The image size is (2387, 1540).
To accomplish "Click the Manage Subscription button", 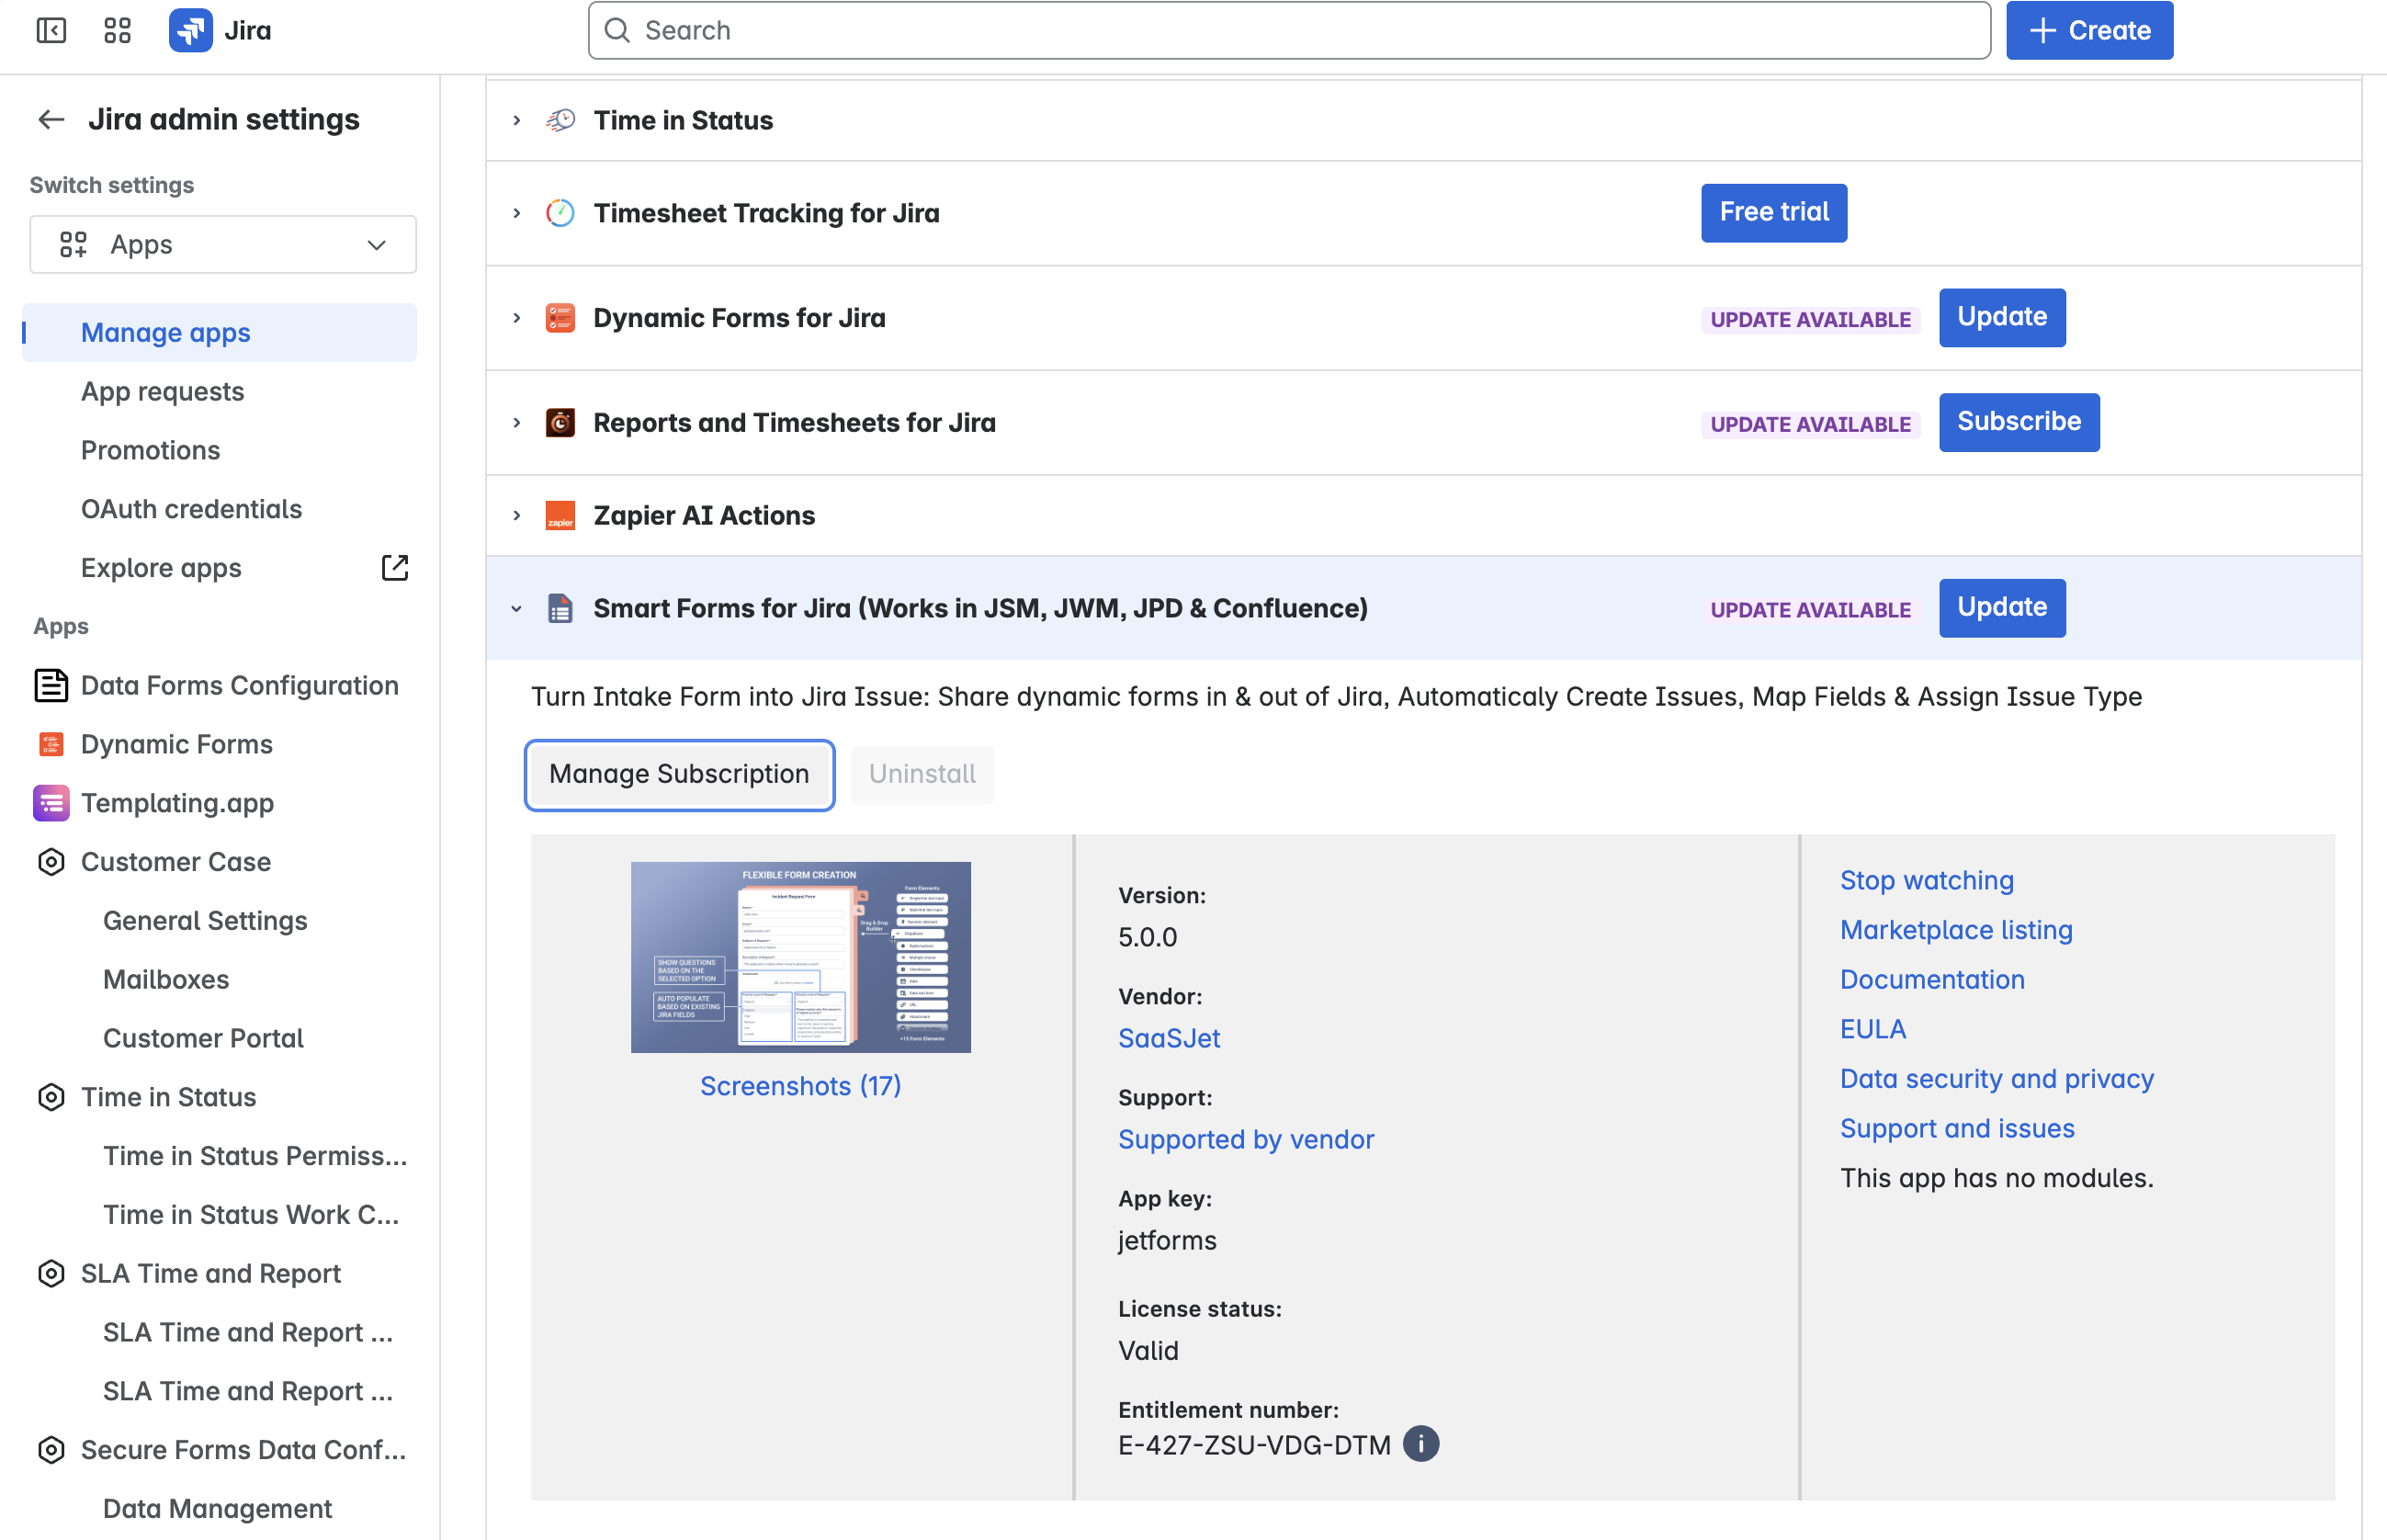I will click(679, 774).
